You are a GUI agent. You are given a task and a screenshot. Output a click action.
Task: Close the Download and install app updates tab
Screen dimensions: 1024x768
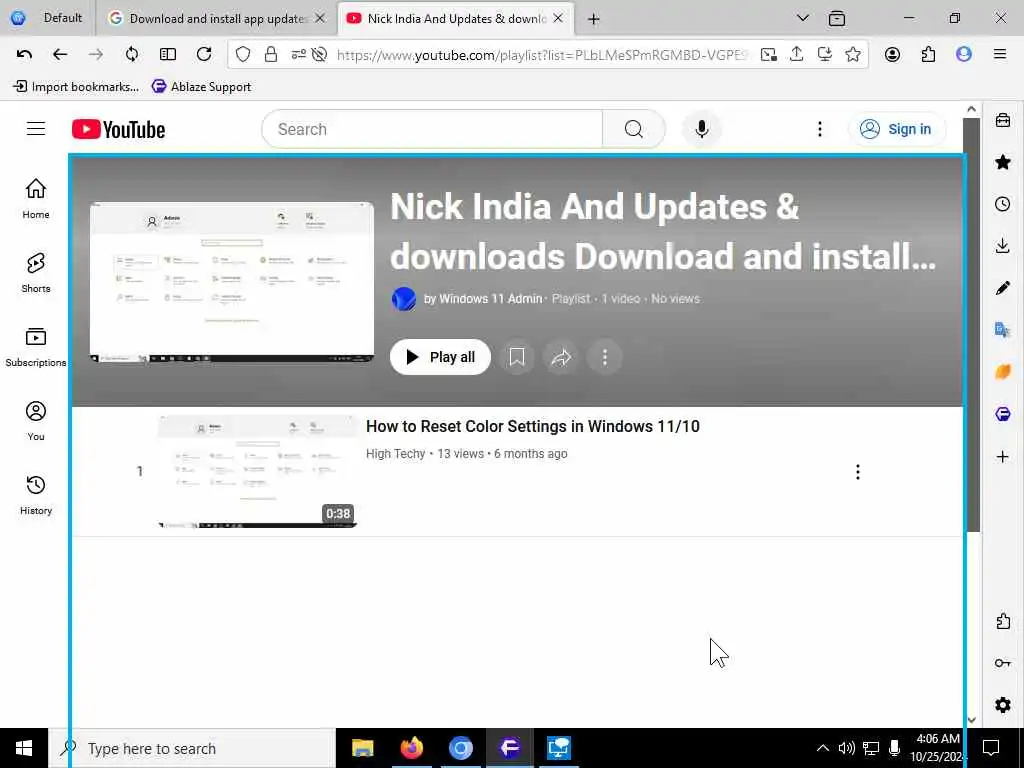point(320,18)
